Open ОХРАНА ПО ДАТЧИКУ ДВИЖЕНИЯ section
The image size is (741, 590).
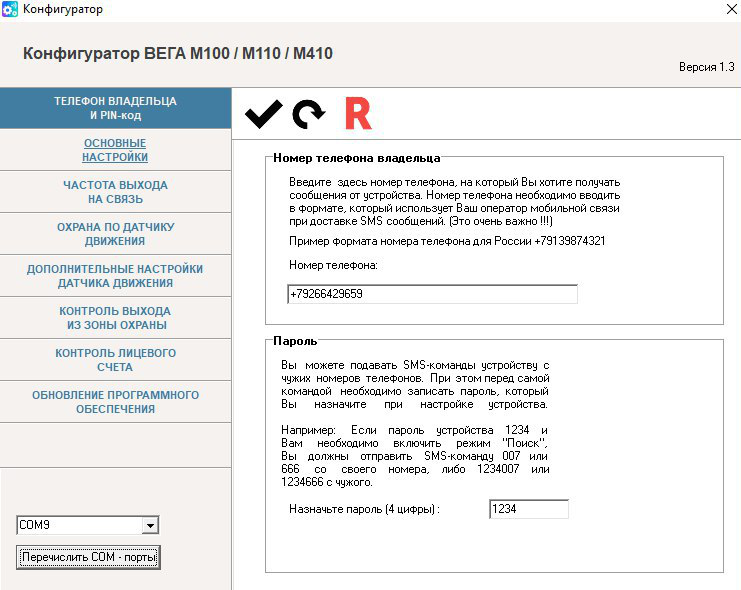pos(115,234)
